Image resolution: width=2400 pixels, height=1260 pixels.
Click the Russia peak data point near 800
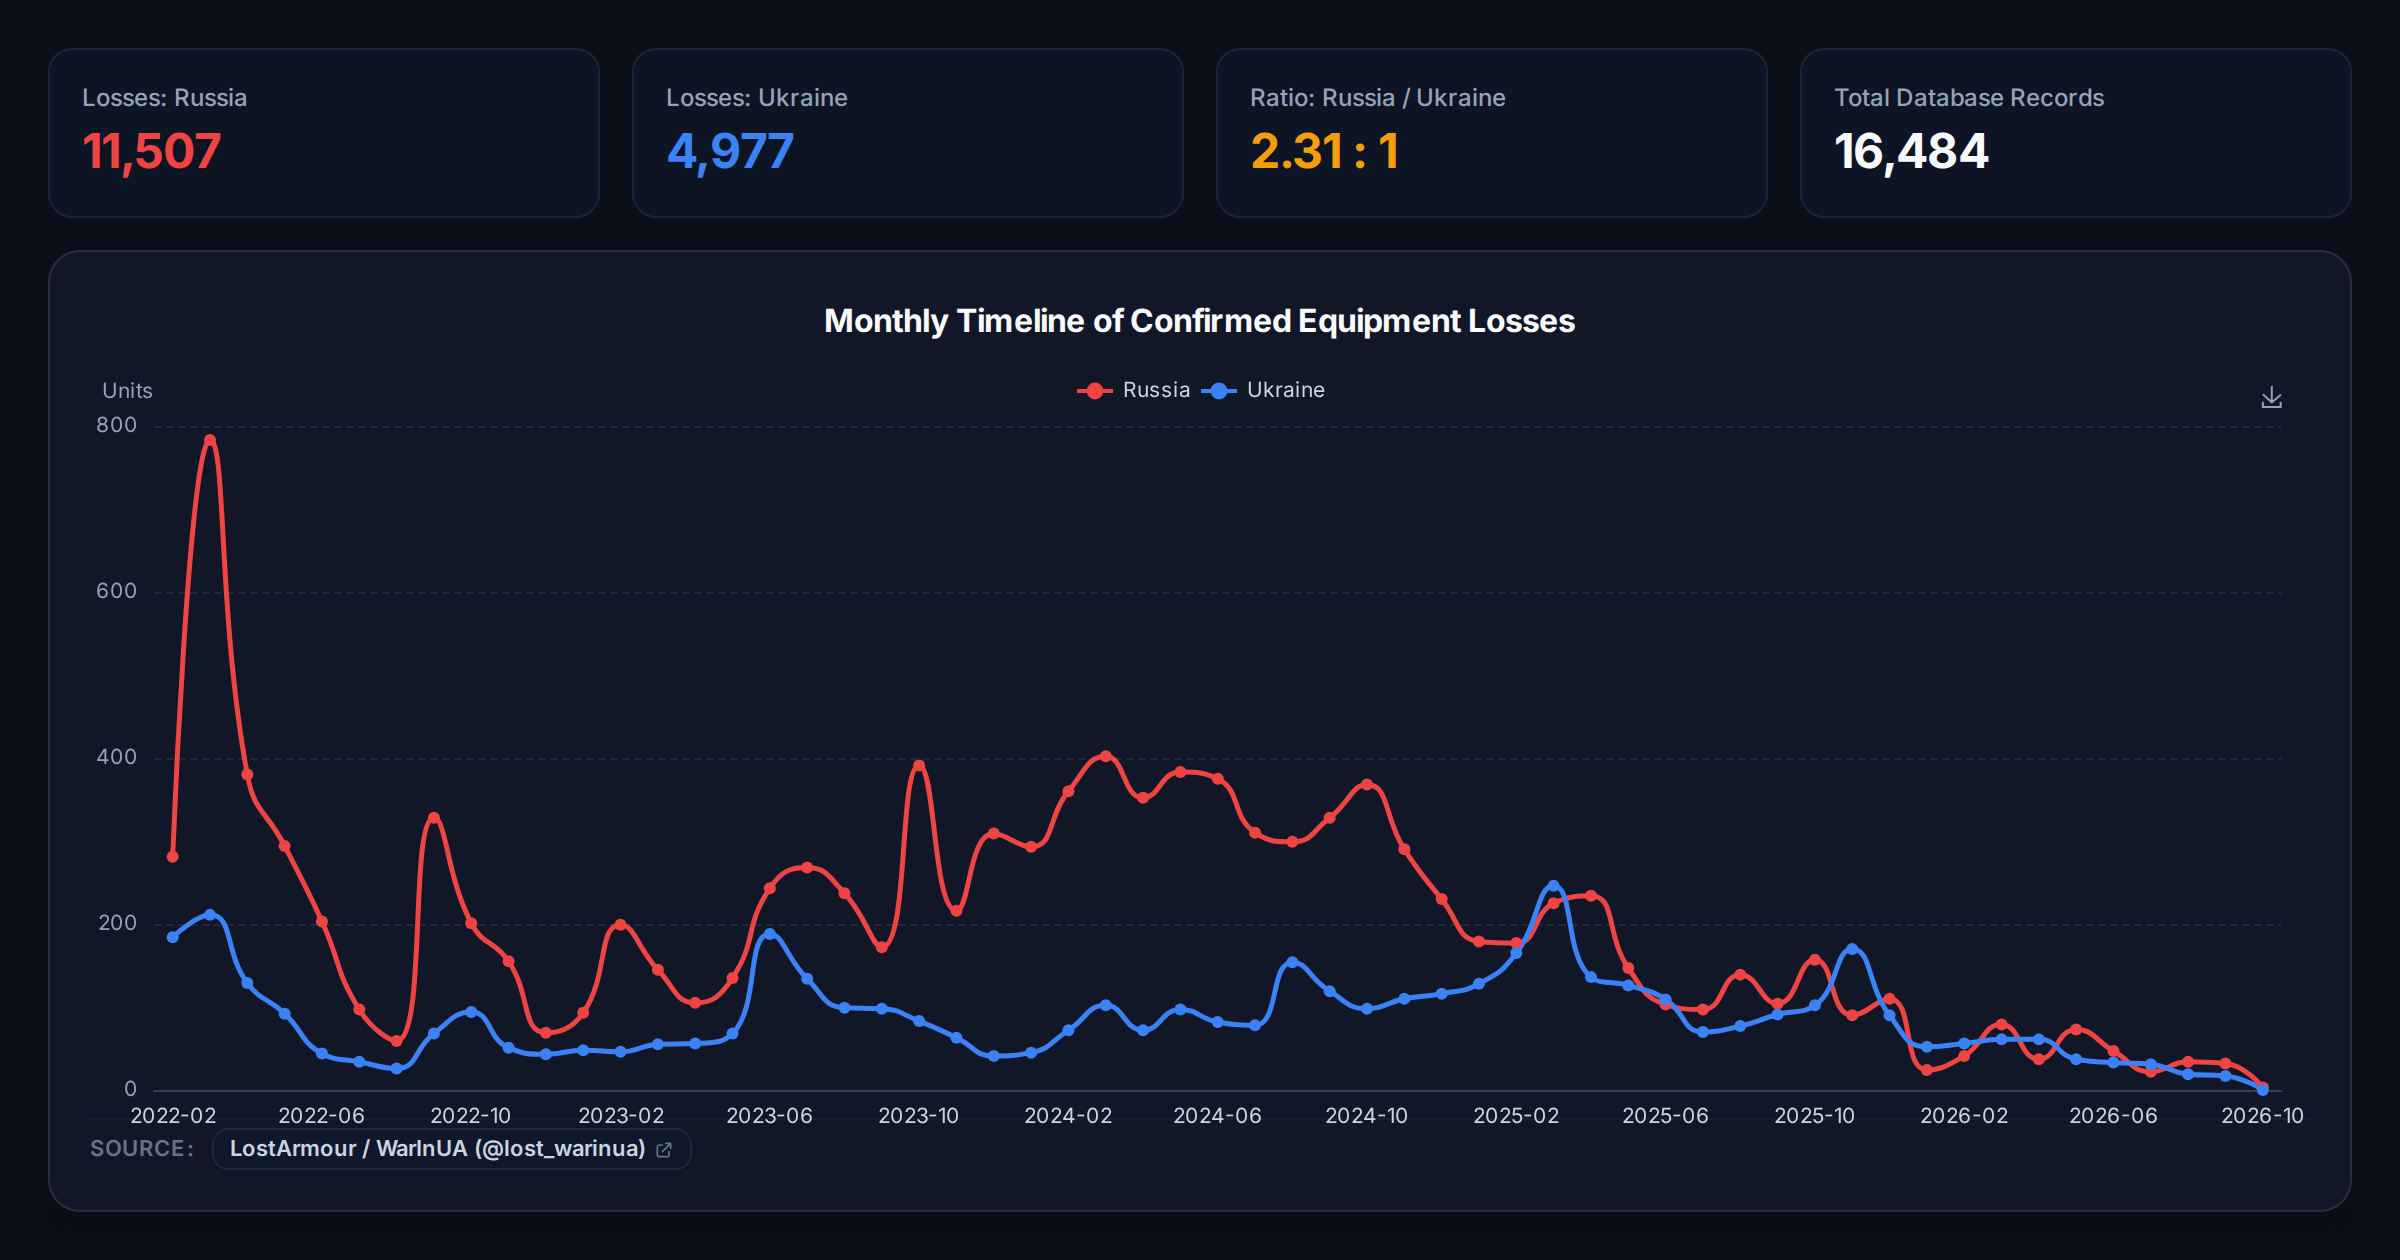[x=210, y=440]
